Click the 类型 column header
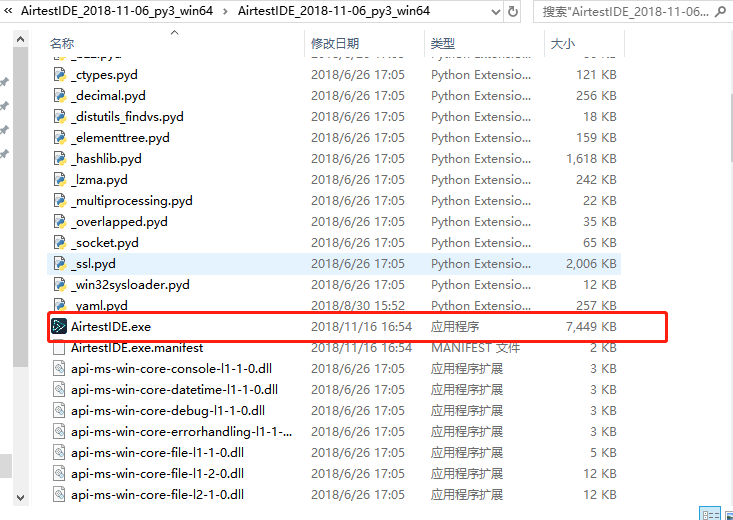The height and width of the screenshot is (520, 733). tap(443, 44)
